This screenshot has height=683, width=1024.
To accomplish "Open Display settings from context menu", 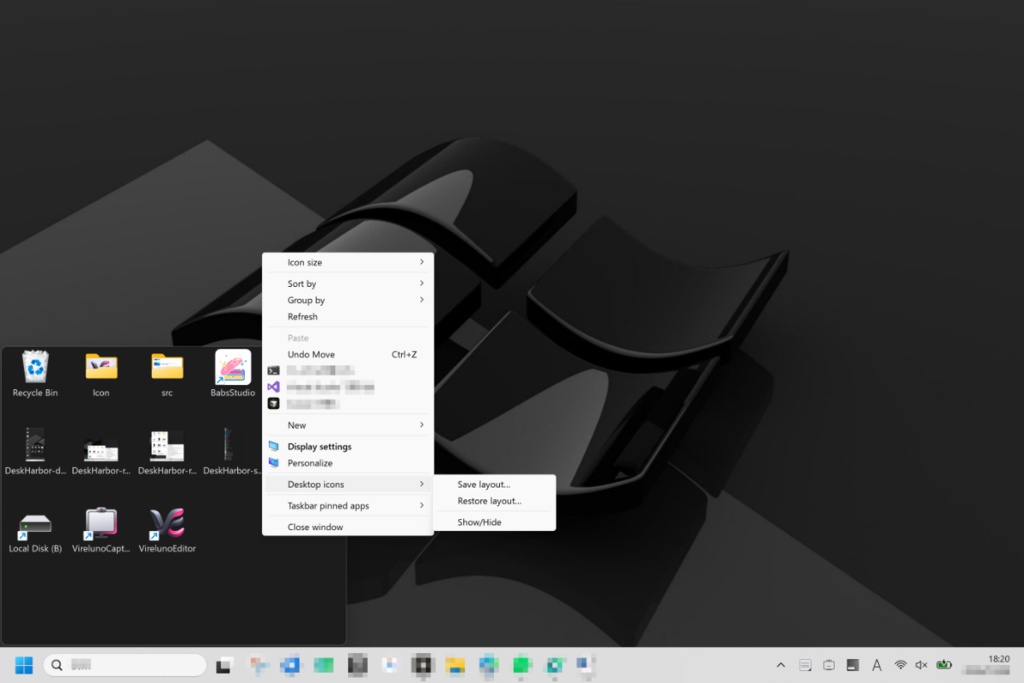I will pos(347,447).
